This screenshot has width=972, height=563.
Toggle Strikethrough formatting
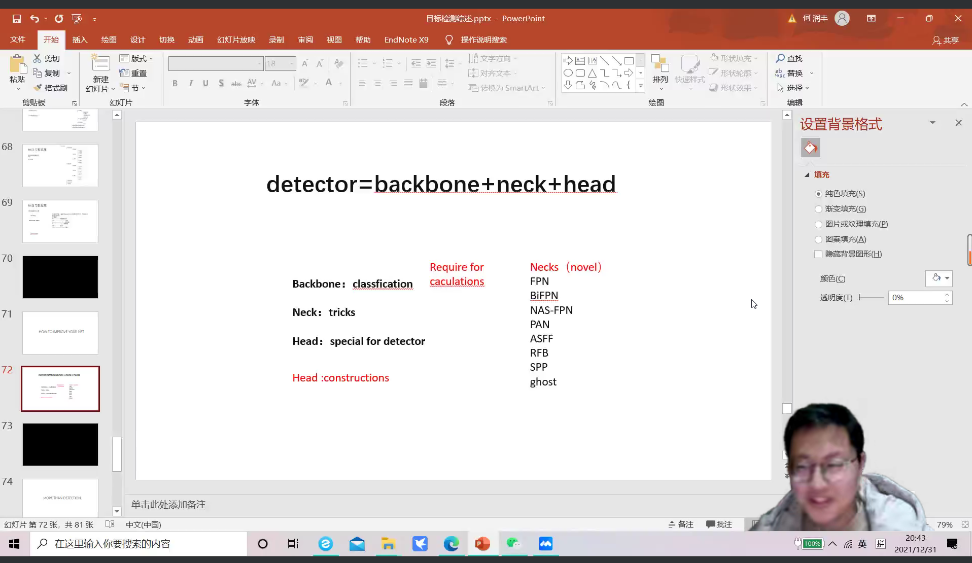tap(236, 83)
